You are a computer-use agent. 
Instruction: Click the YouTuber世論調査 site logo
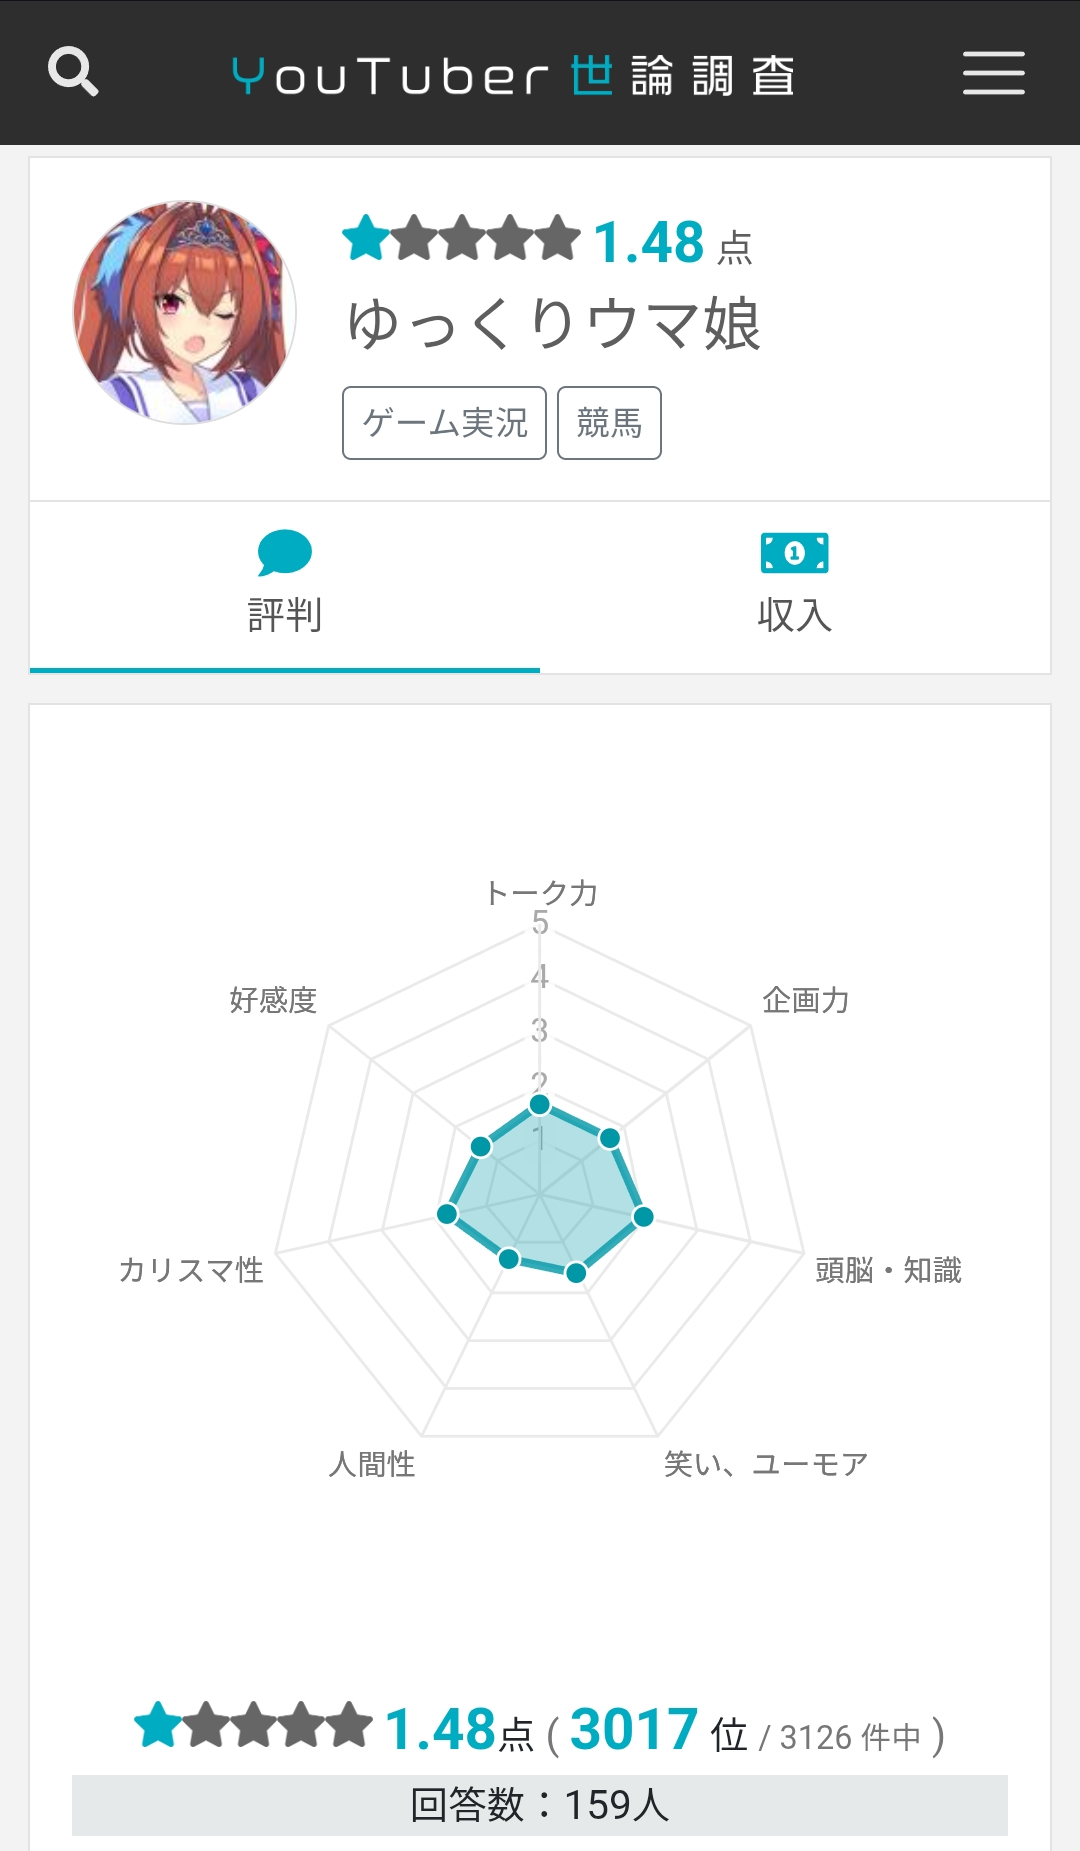(513, 76)
